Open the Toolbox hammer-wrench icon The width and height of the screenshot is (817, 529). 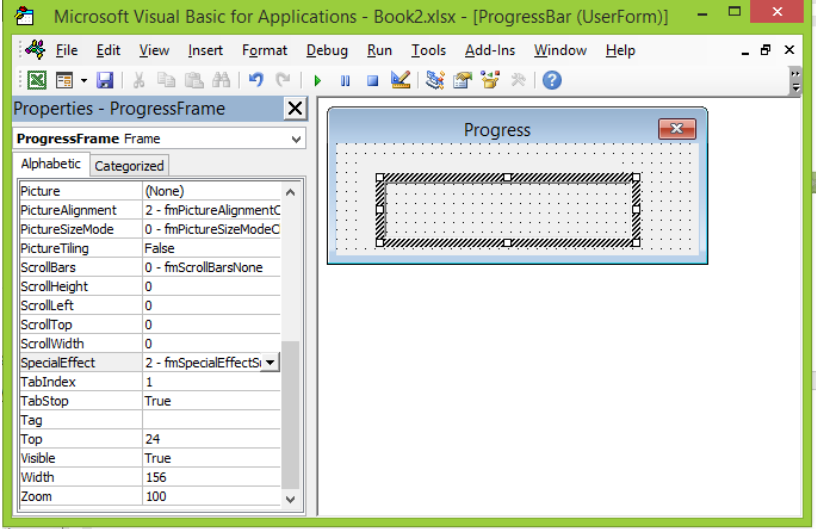tap(518, 80)
